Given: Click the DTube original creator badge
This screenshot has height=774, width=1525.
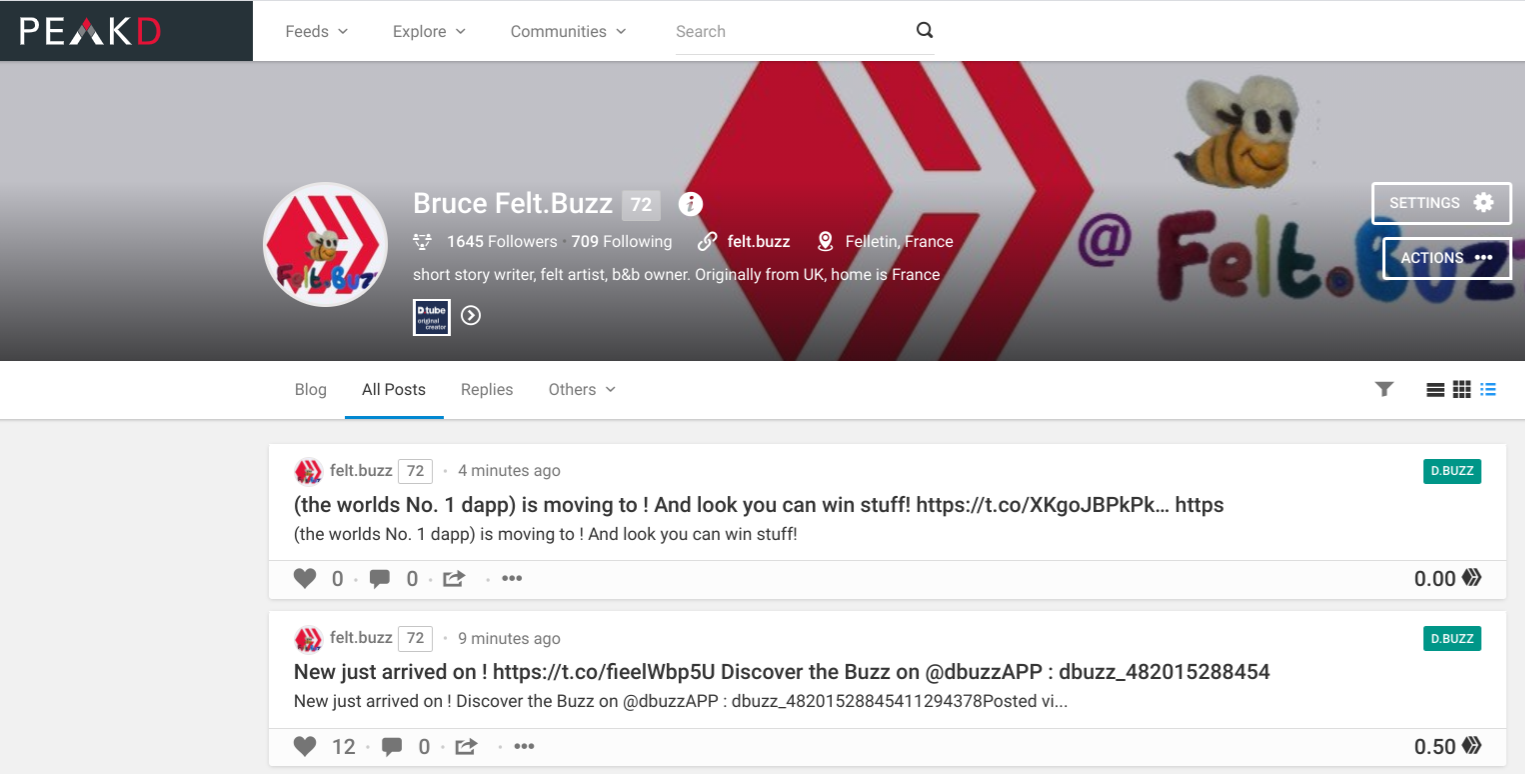Looking at the screenshot, I should pos(432,317).
